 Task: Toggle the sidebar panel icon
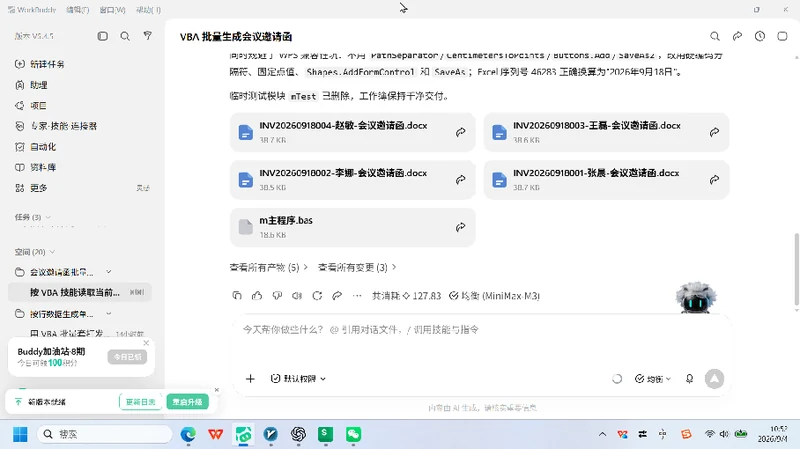click(x=103, y=36)
